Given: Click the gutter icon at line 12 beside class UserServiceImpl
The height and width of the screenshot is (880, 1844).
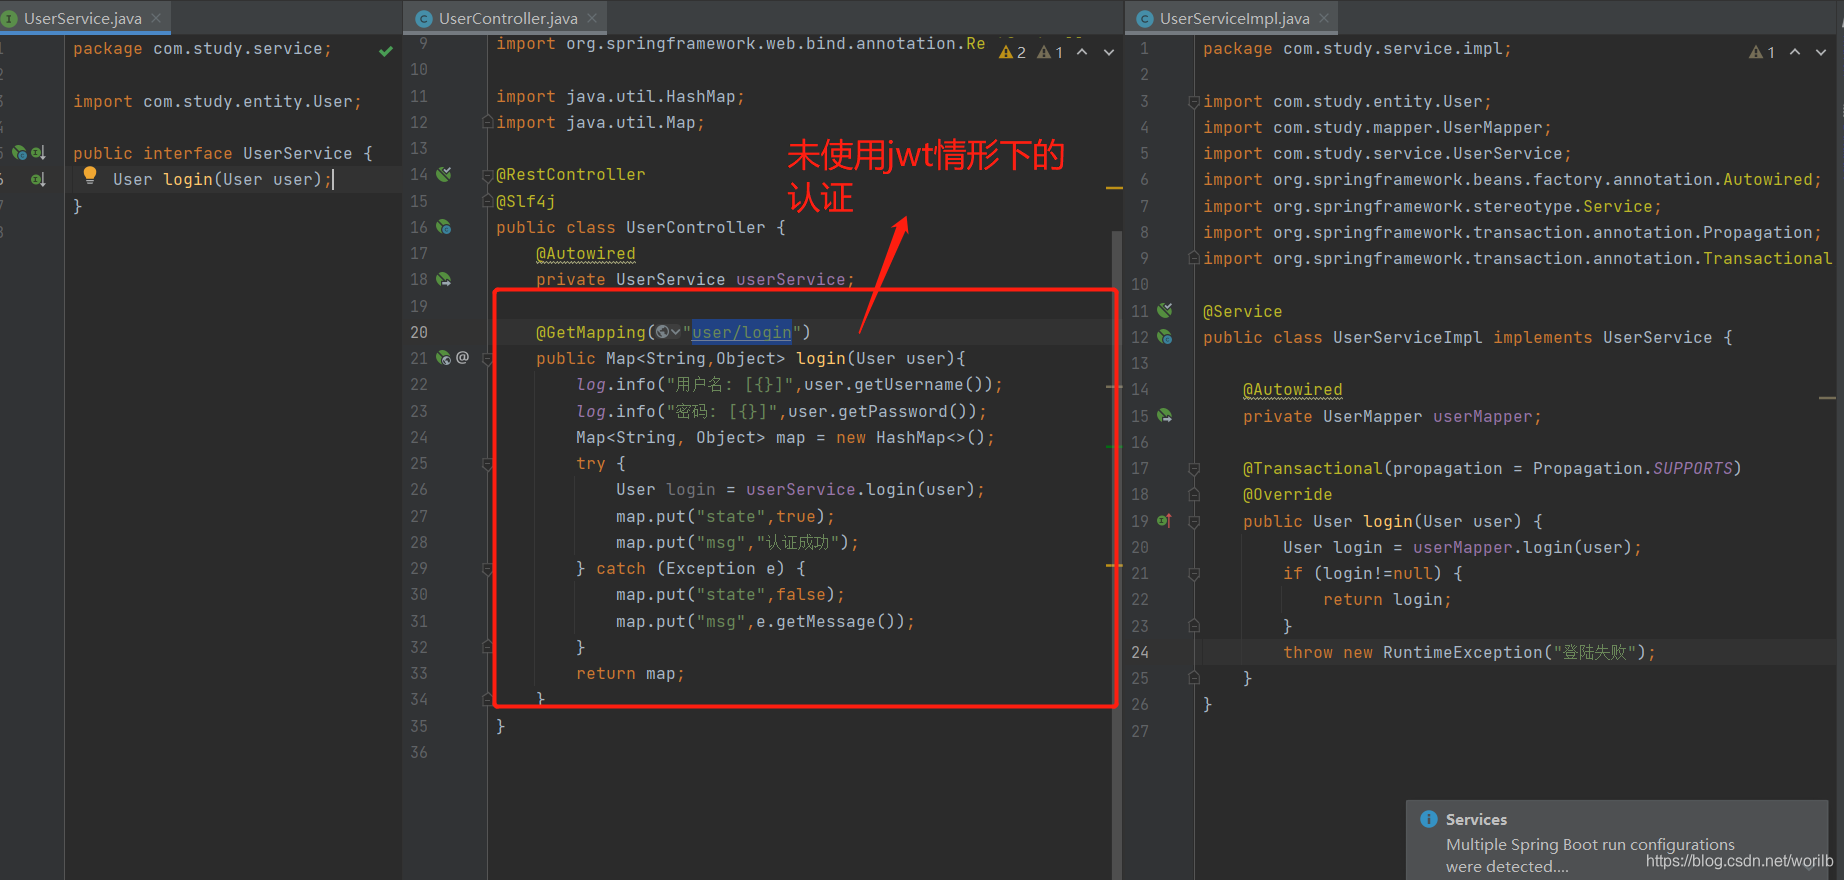Looking at the screenshot, I should point(1165,337).
